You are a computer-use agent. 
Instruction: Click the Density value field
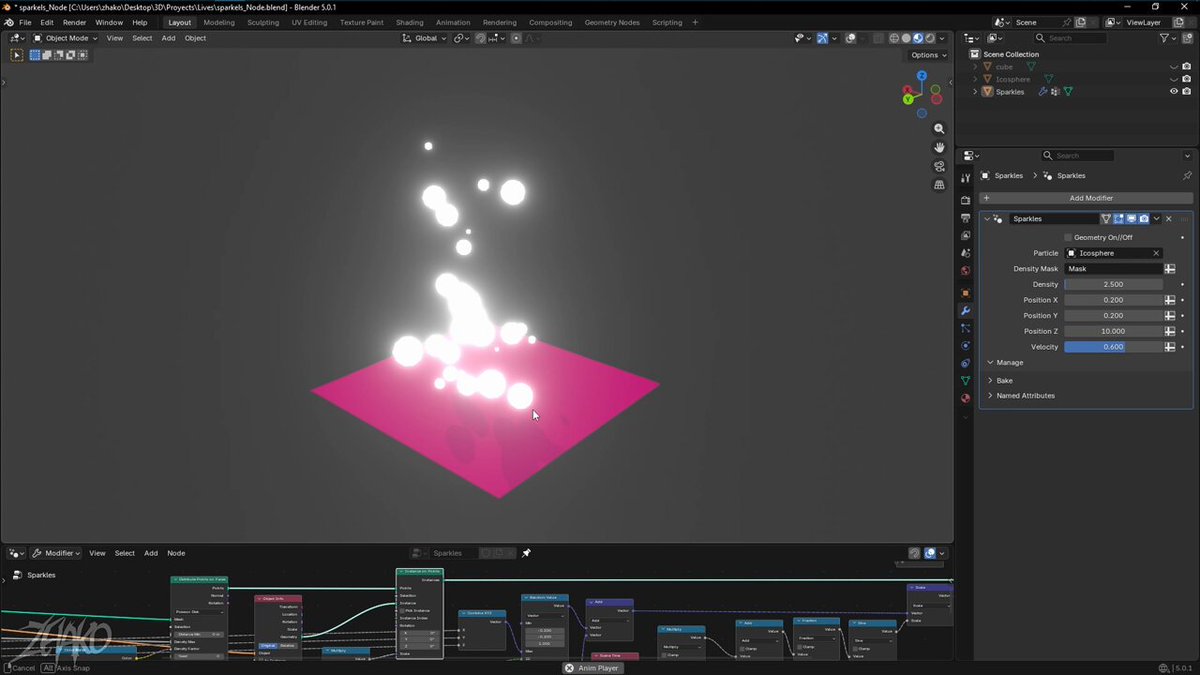click(1113, 284)
